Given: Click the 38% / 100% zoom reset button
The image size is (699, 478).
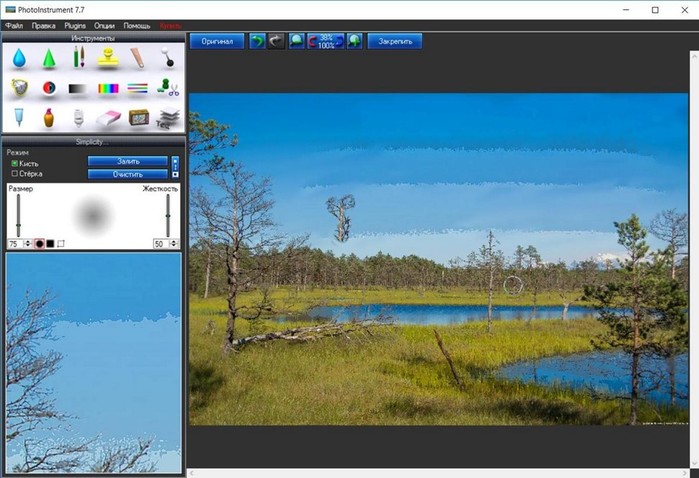Looking at the screenshot, I should (x=325, y=41).
